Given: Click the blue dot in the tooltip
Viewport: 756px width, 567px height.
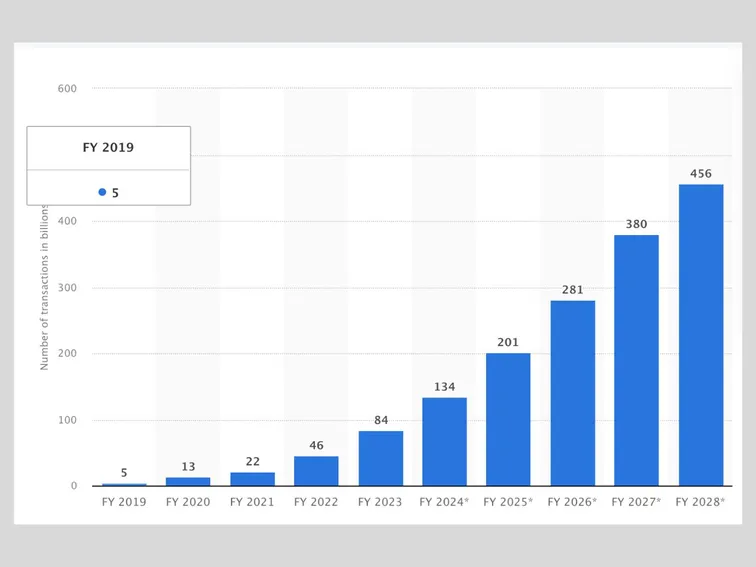Looking at the screenshot, I should click(x=102, y=192).
